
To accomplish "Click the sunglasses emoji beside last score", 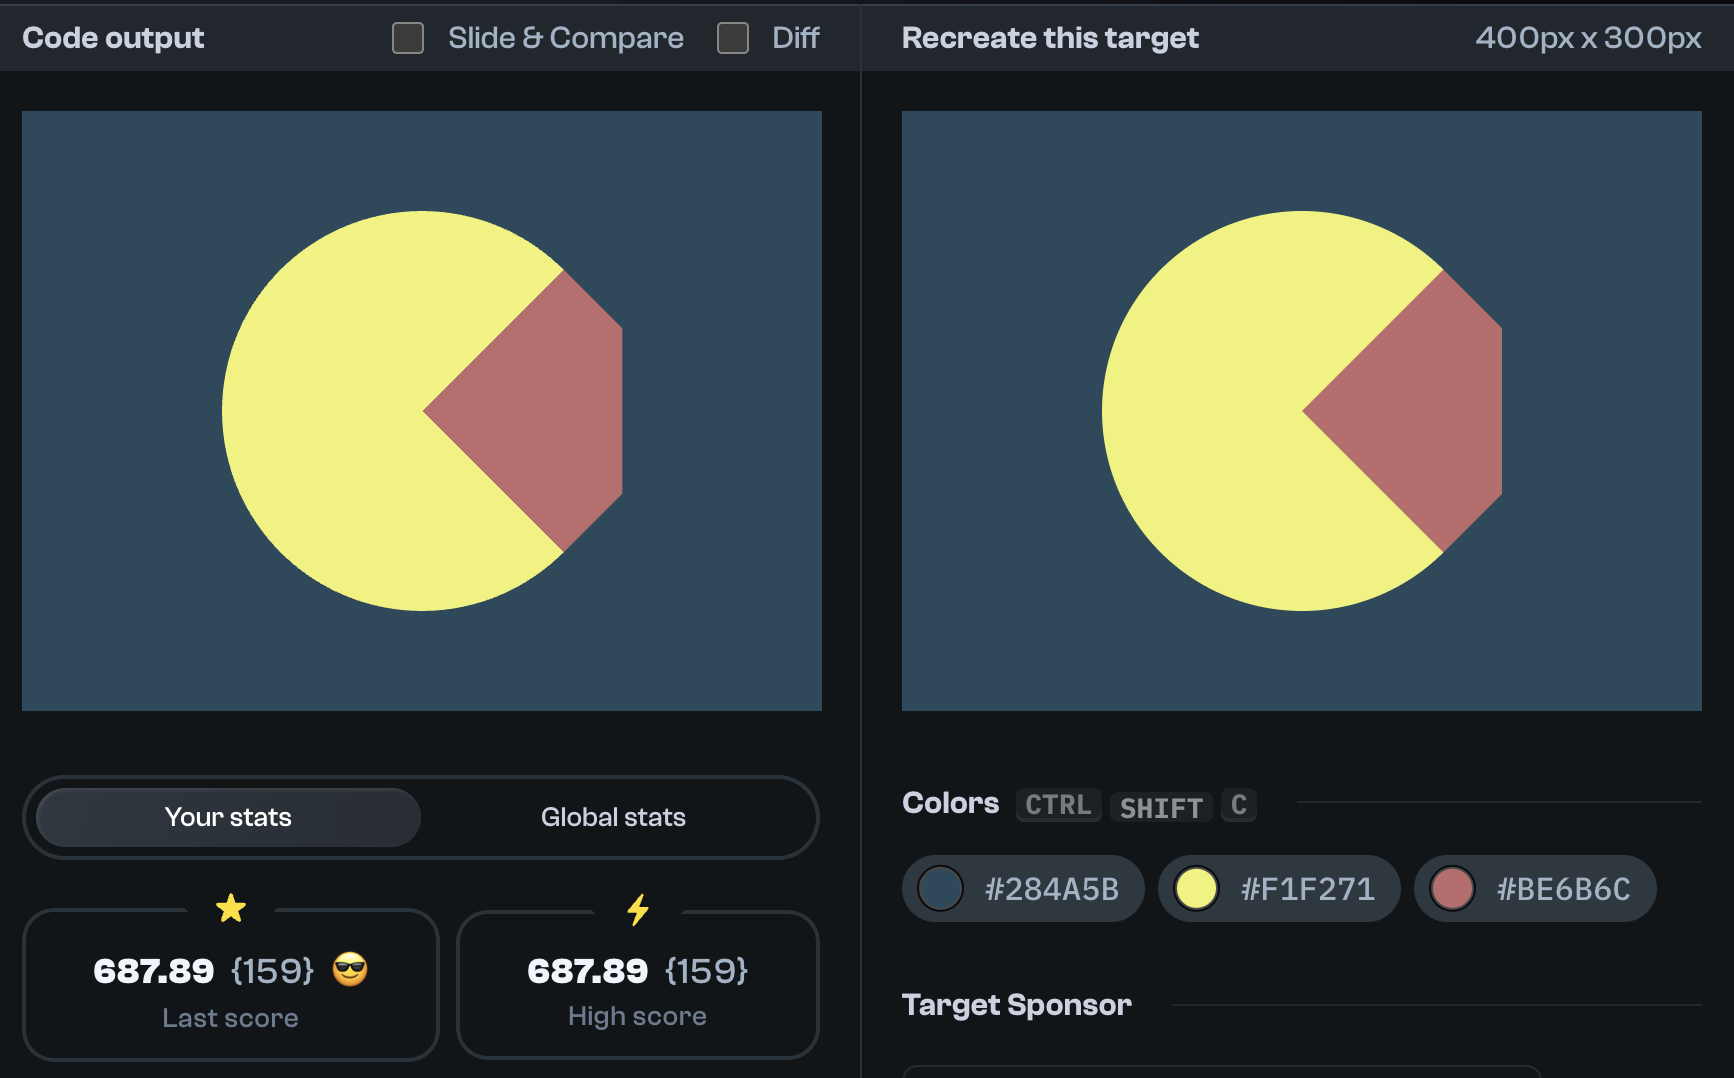I will coord(350,969).
